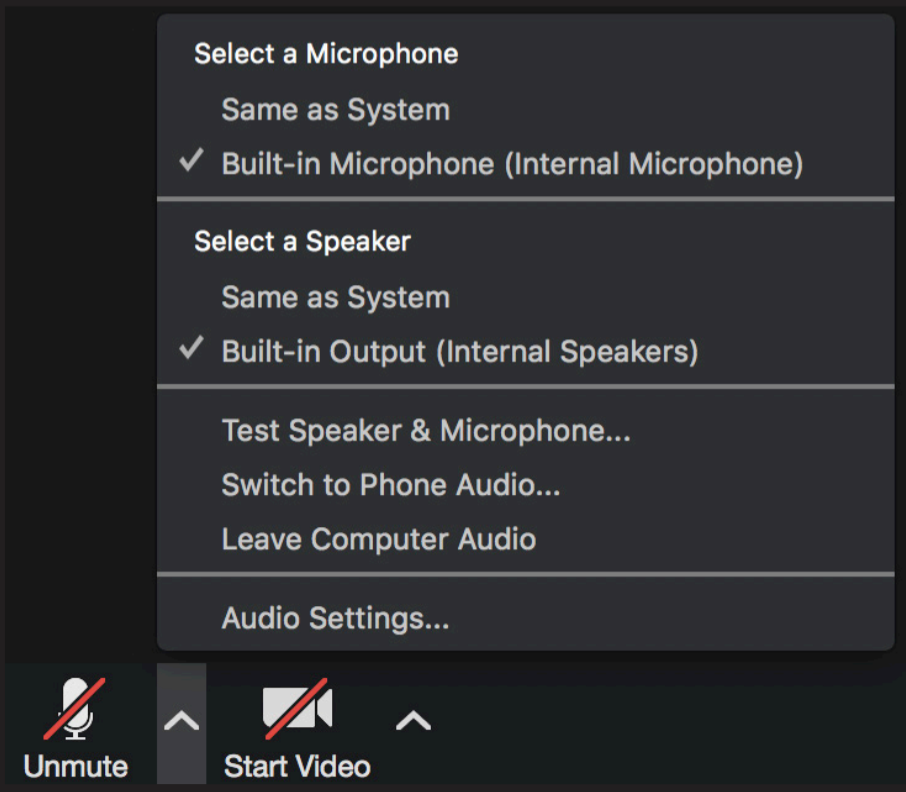
Task: Click the crossed-out microphone icon
Action: 76,708
